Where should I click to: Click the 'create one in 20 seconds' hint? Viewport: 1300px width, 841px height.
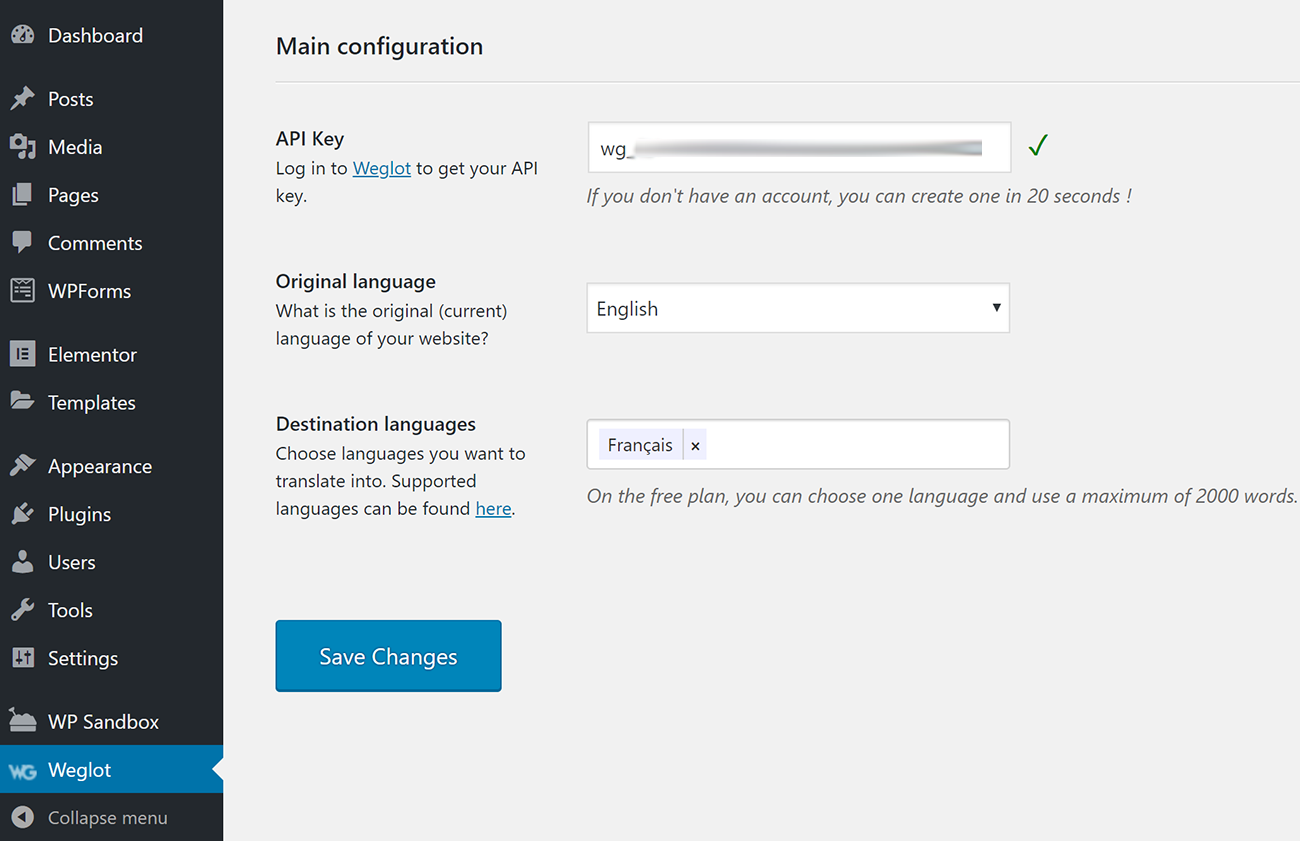tap(859, 196)
